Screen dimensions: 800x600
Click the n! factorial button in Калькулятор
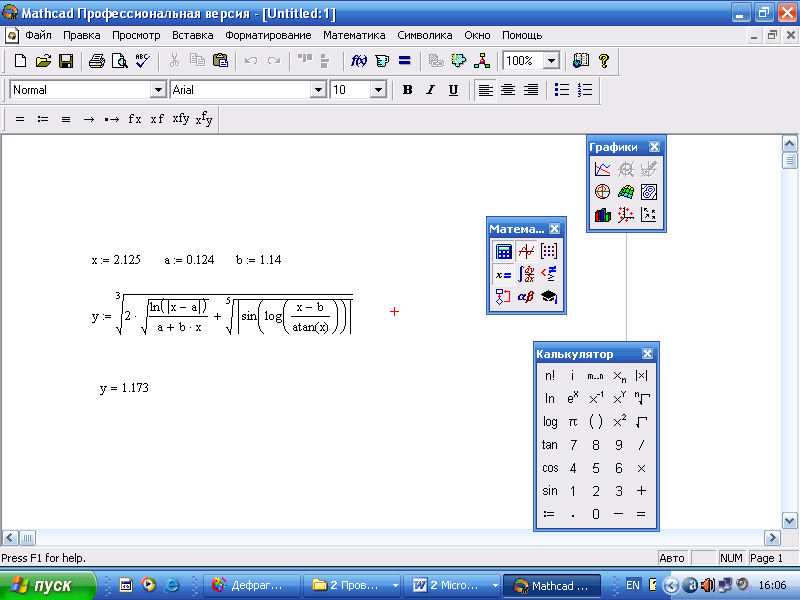click(549, 376)
